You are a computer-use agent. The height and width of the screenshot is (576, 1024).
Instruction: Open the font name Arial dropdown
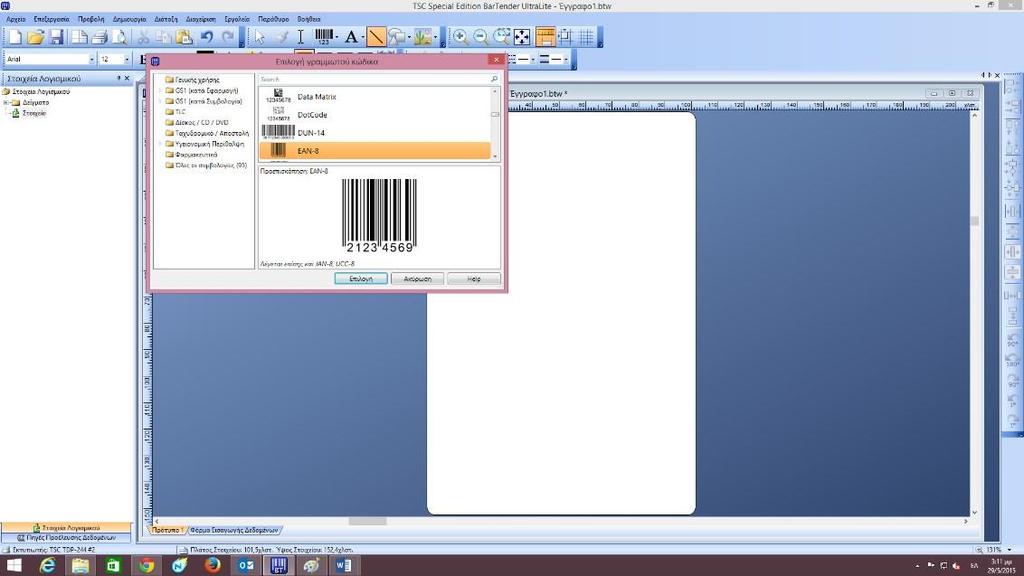pos(91,59)
